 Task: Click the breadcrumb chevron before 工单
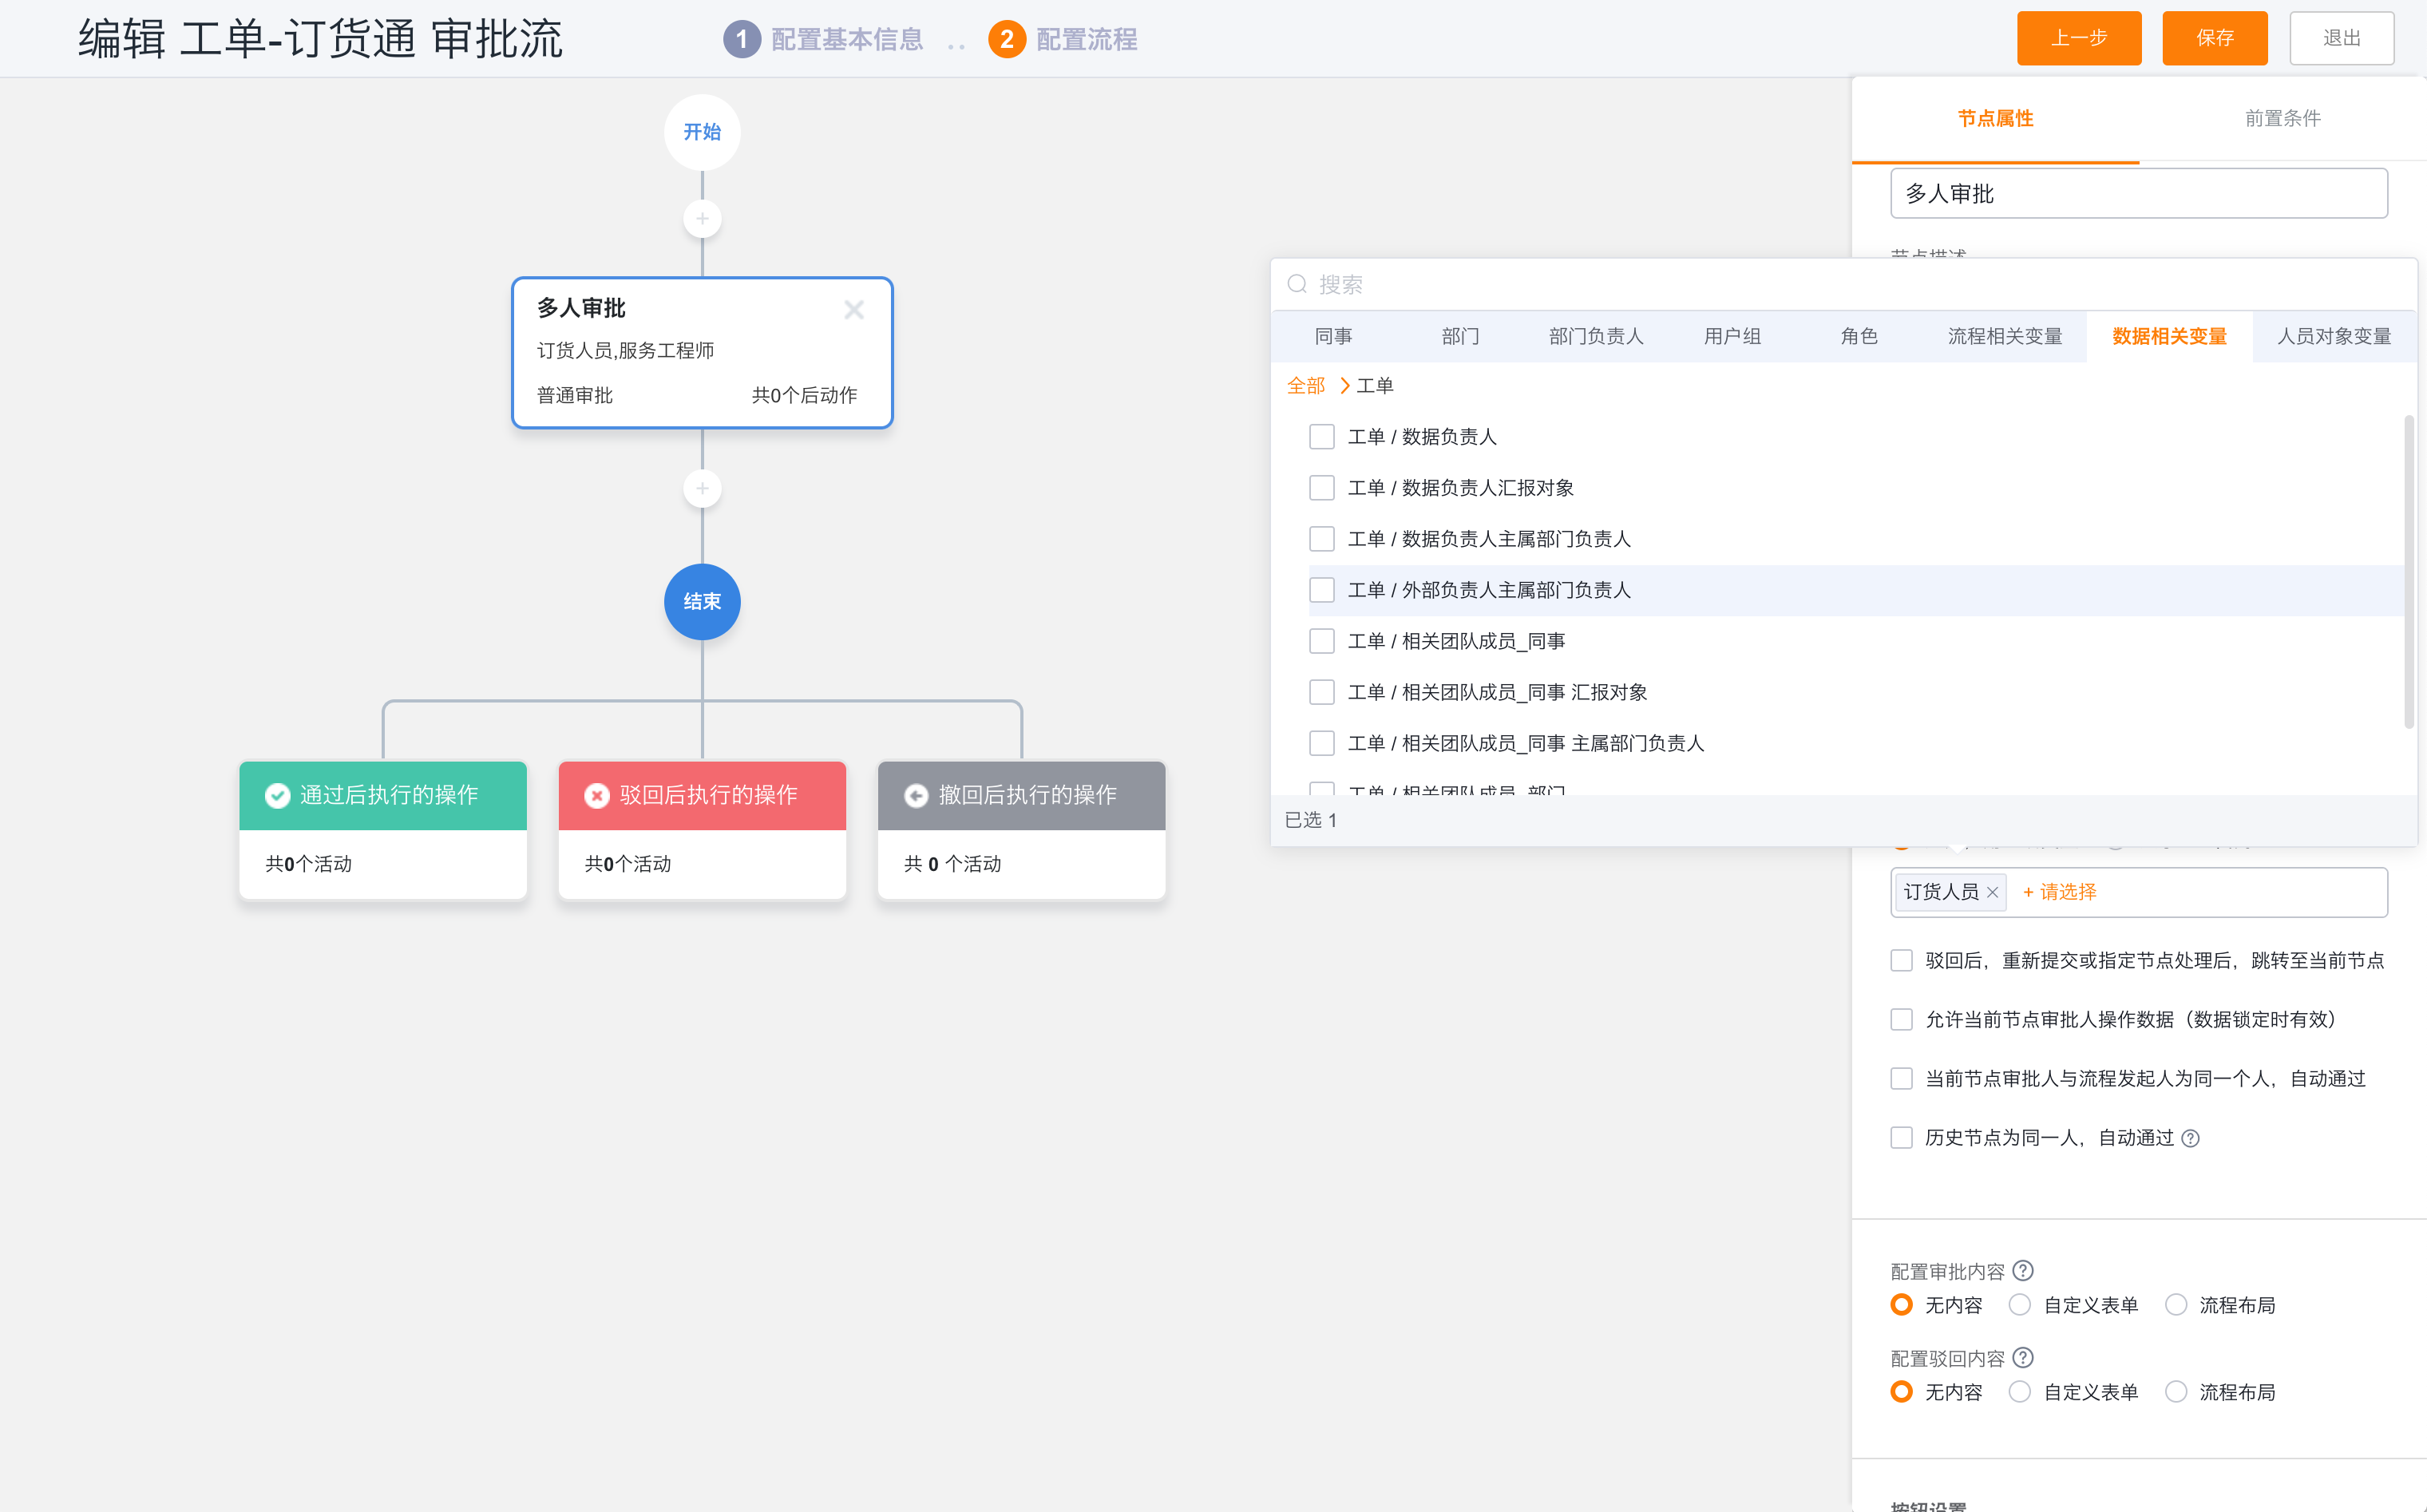click(x=1344, y=385)
